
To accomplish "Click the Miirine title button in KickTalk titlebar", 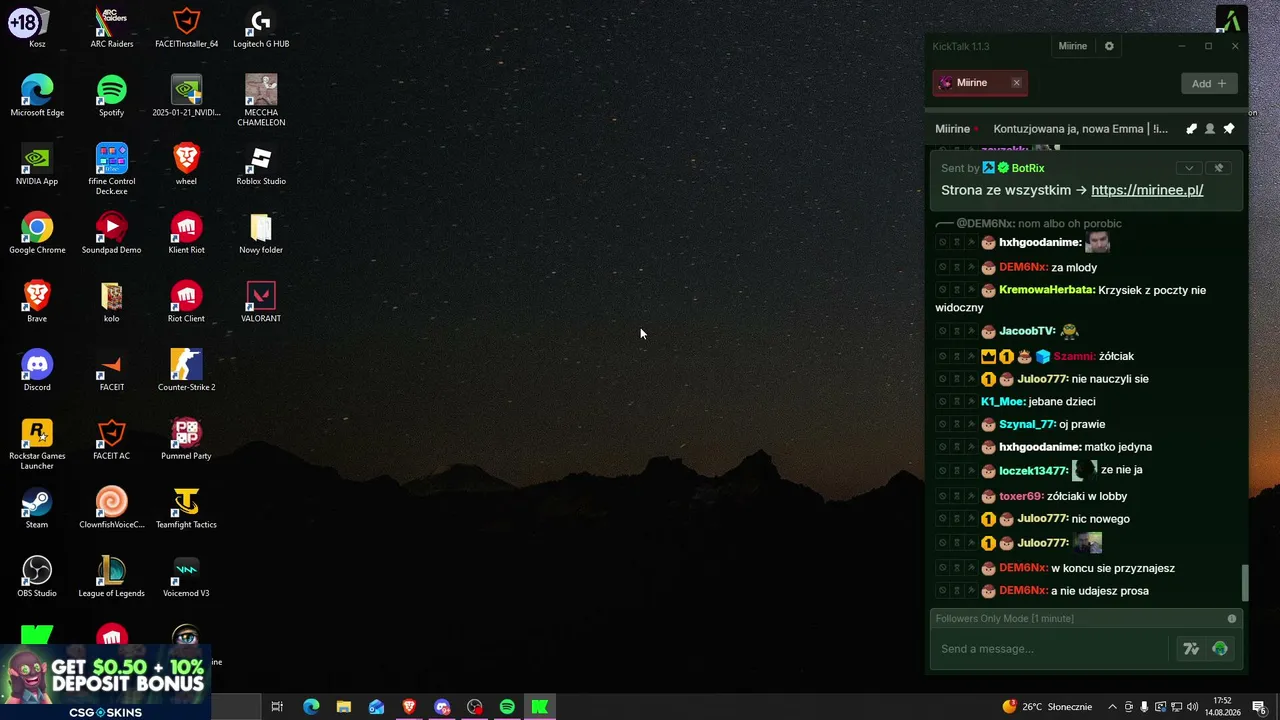I will 1073,46.
